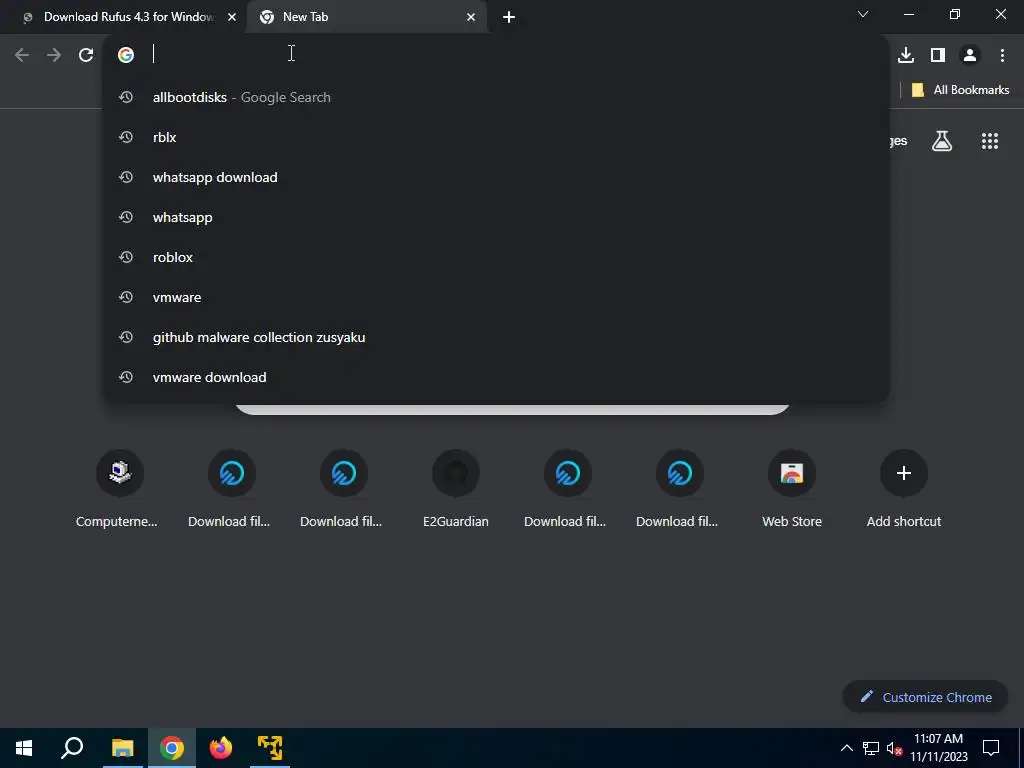
Task: Open the new tab plus button
Action: pos(509,17)
